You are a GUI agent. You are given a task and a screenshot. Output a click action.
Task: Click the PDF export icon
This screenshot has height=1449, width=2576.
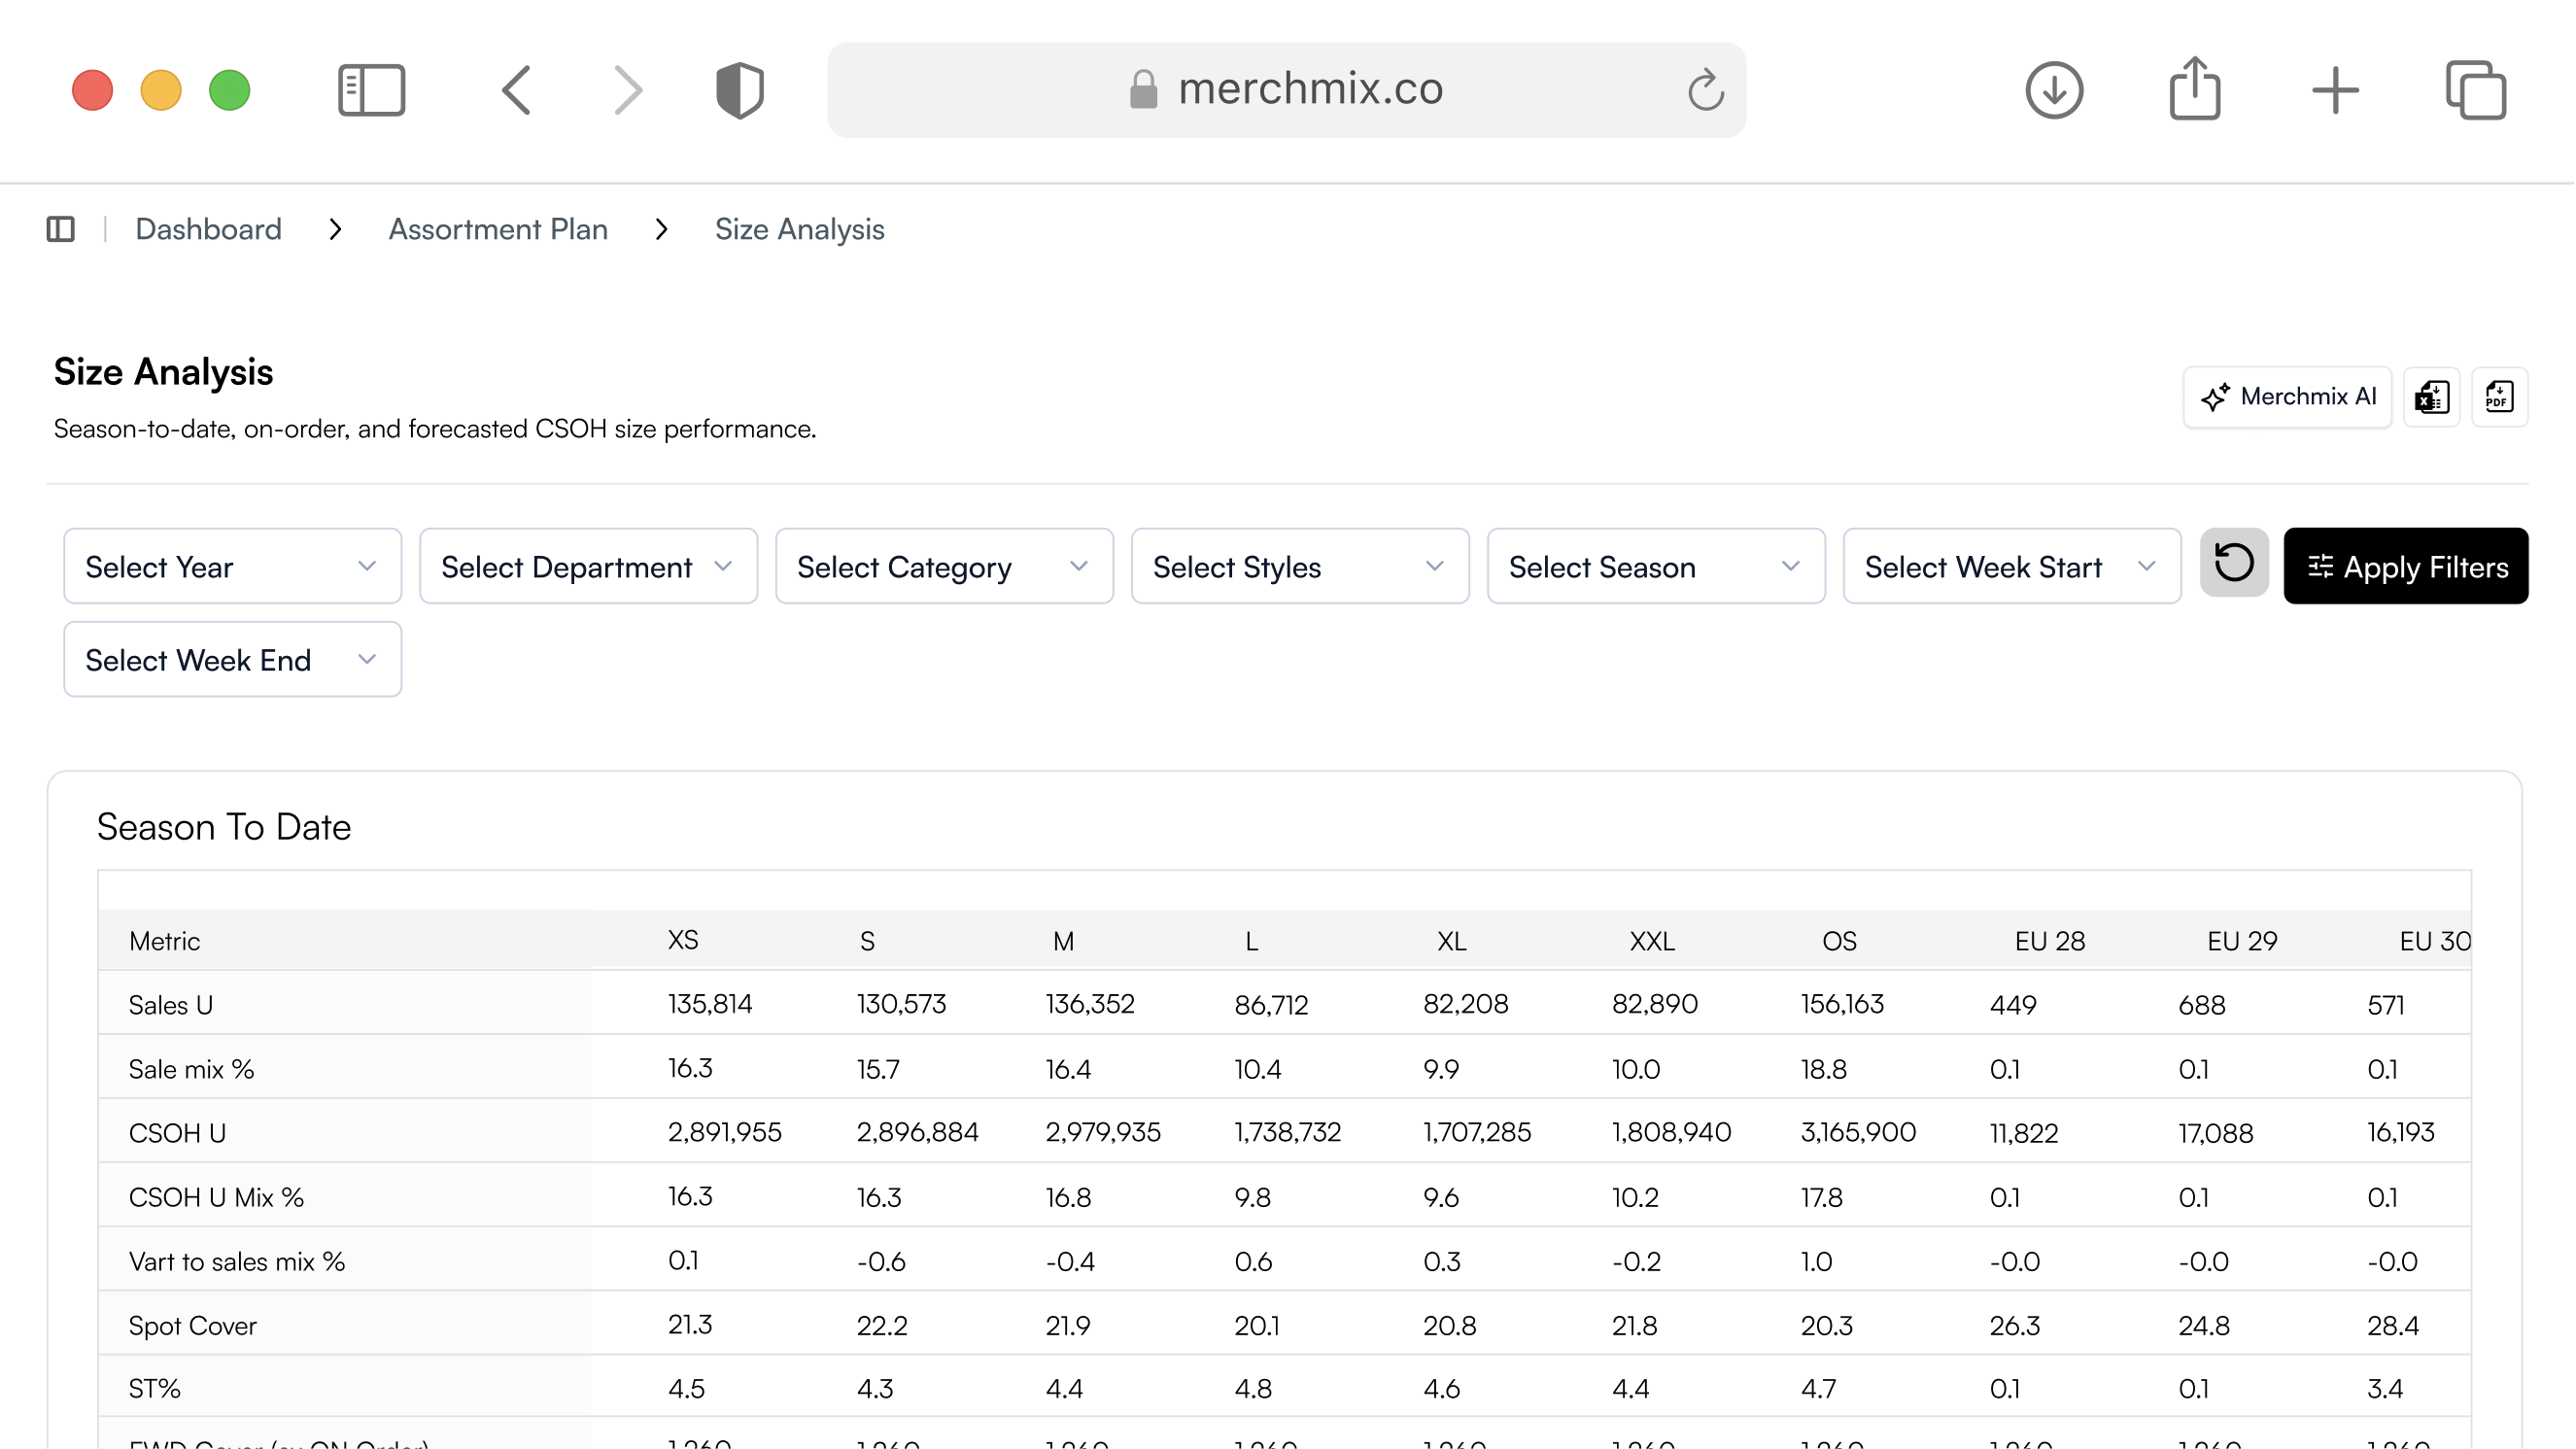2499,397
